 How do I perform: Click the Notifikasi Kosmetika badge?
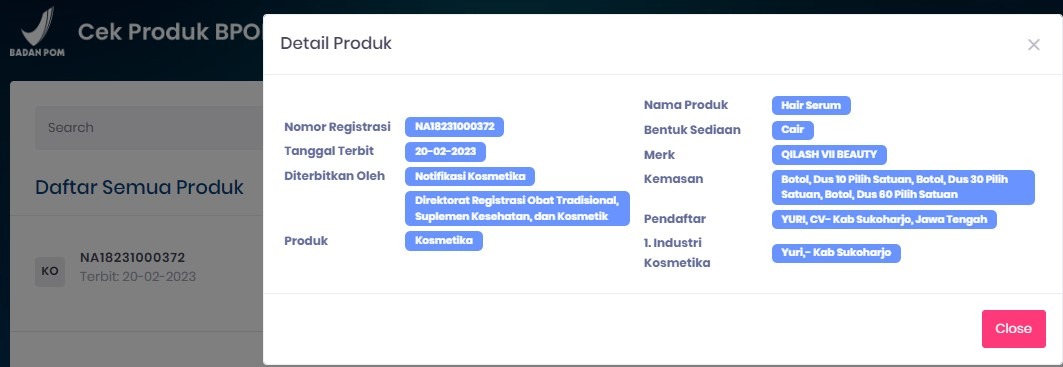[470, 176]
